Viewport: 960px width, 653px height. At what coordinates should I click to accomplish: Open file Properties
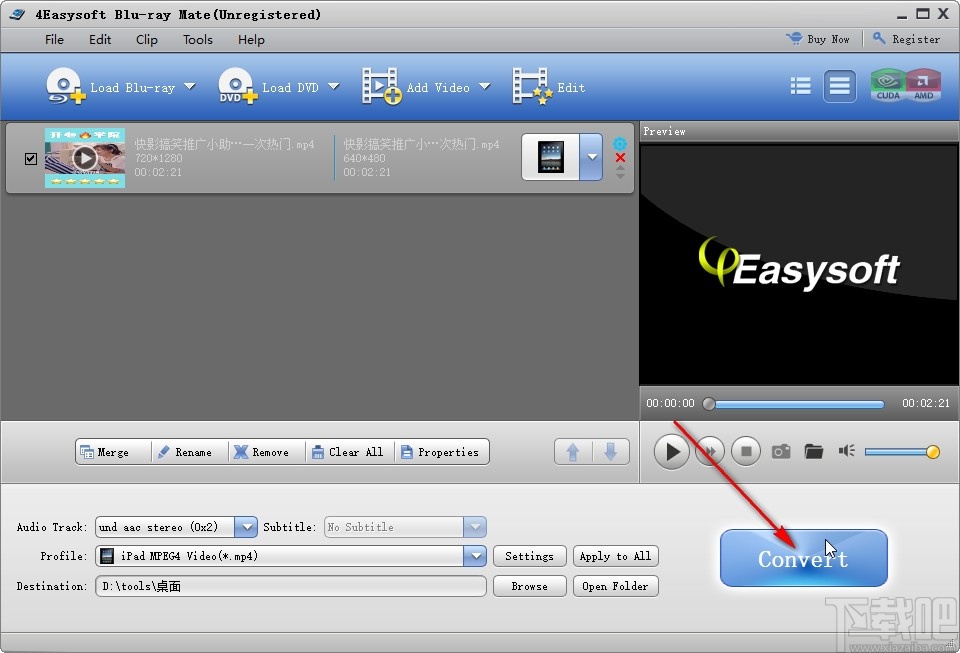point(442,452)
